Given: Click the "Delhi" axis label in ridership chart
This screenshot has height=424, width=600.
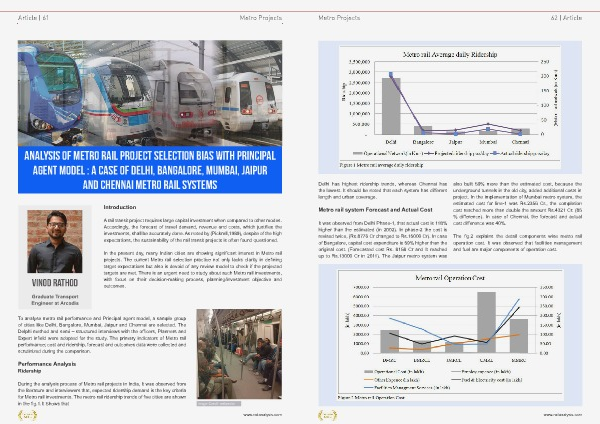Looking at the screenshot, I should click(391, 142).
